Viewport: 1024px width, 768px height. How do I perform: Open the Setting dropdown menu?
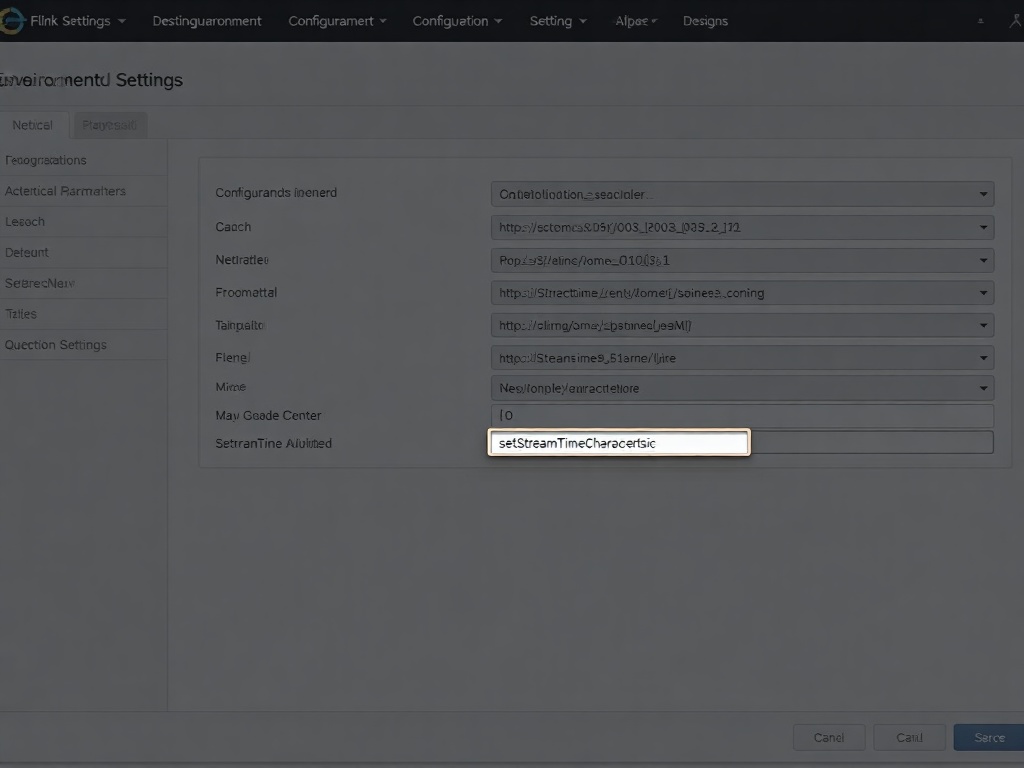pos(558,21)
